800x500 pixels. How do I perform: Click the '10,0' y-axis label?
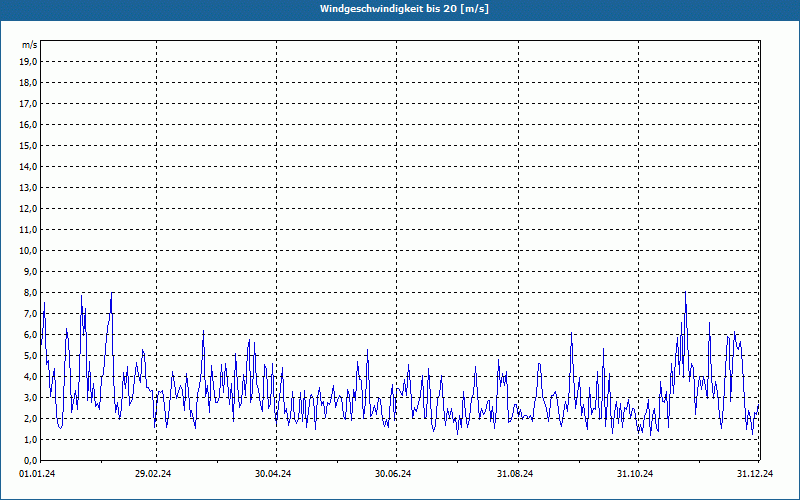(x=29, y=251)
